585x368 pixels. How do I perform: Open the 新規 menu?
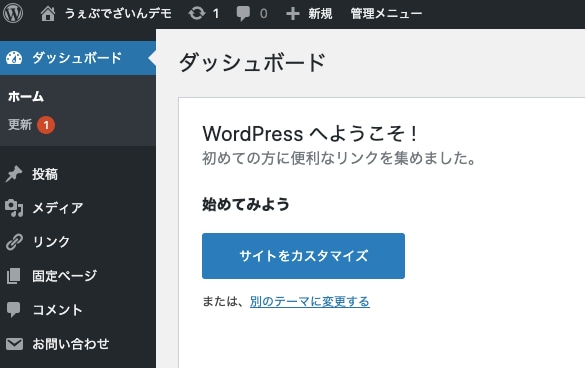(x=320, y=14)
